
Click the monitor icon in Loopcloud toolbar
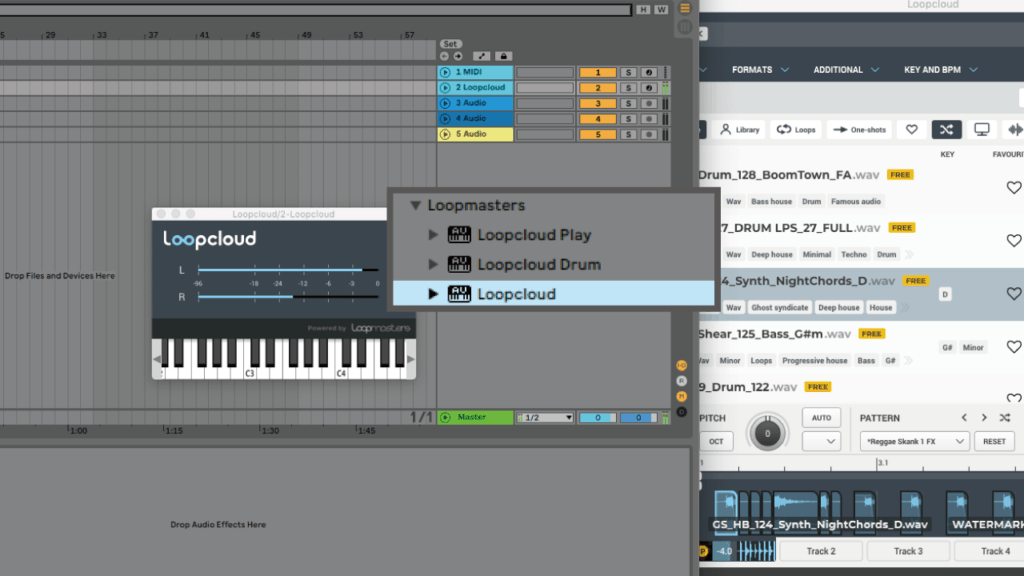tap(982, 129)
